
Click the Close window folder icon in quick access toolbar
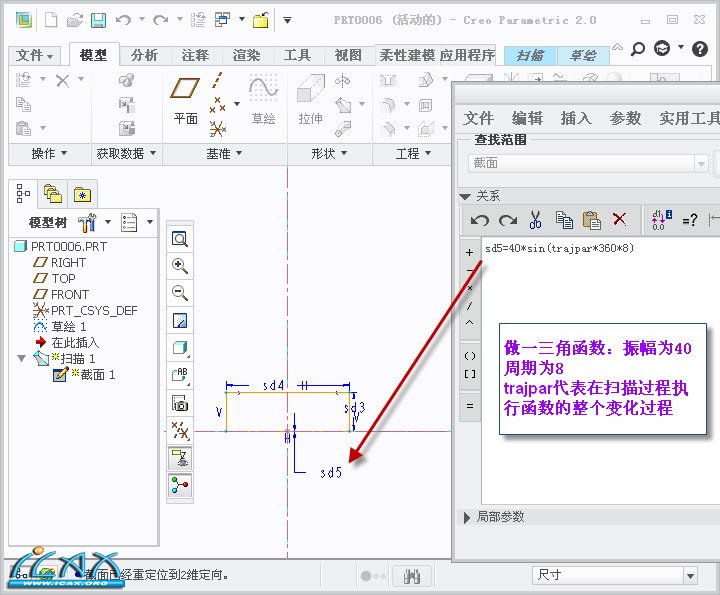tap(260, 20)
